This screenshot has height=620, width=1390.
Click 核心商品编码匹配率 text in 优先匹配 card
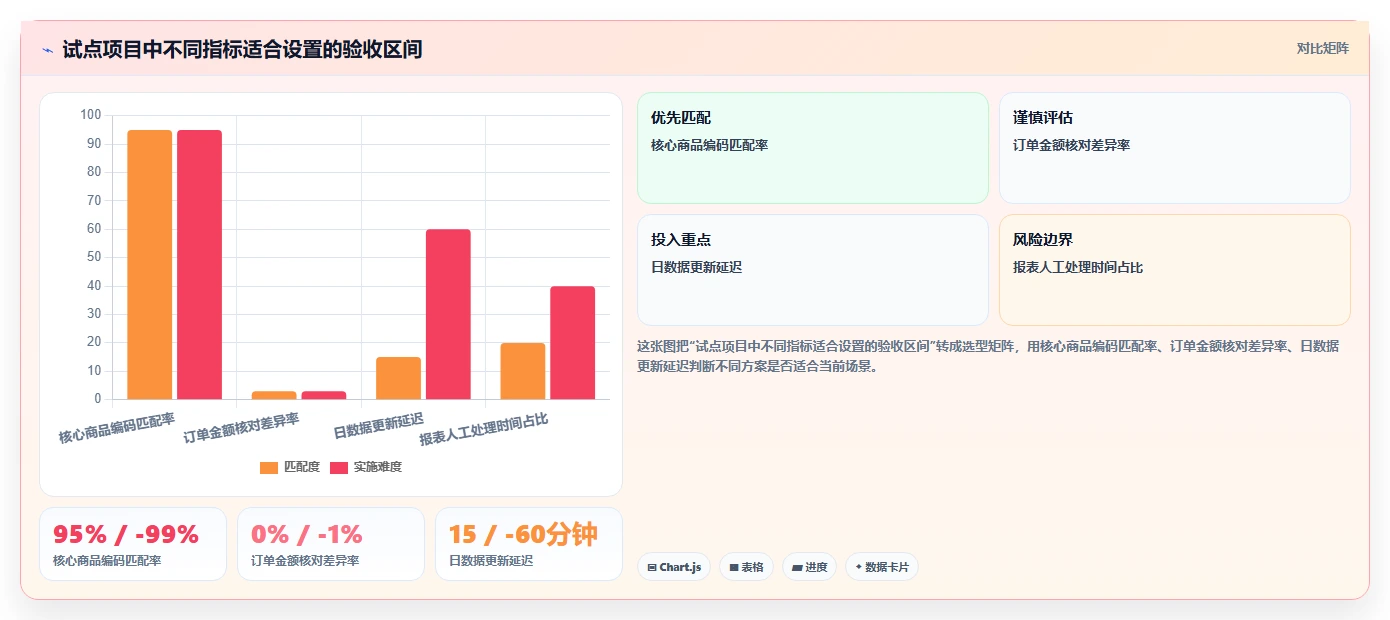coord(709,145)
